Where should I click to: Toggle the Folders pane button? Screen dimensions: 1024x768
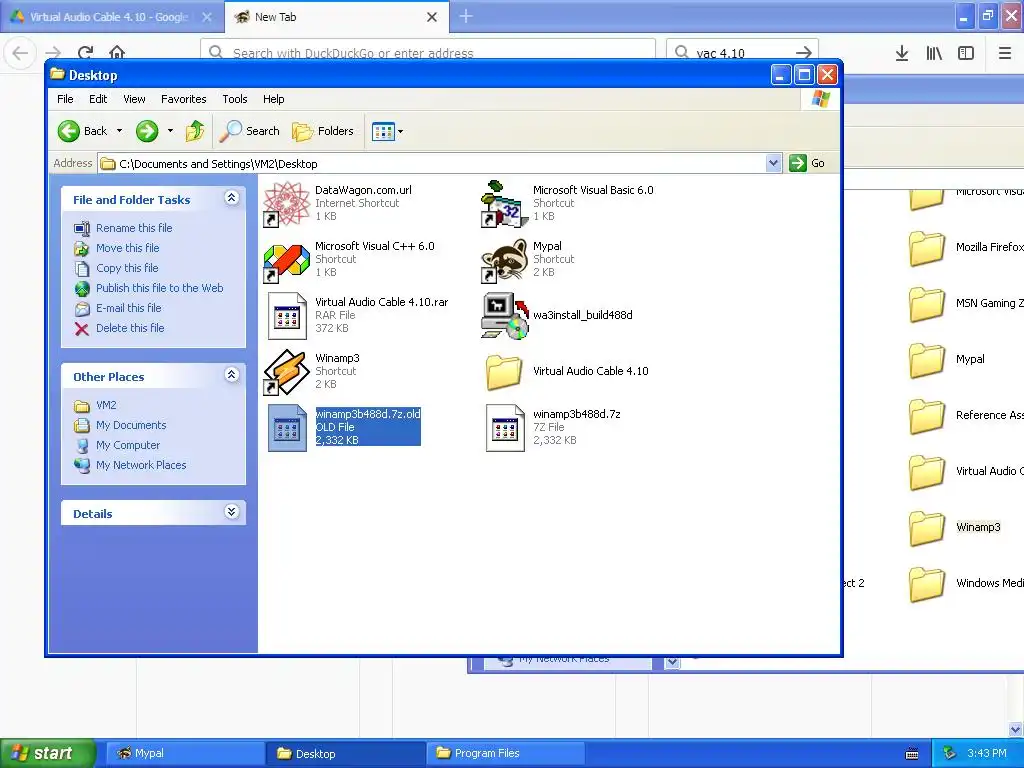(x=323, y=131)
